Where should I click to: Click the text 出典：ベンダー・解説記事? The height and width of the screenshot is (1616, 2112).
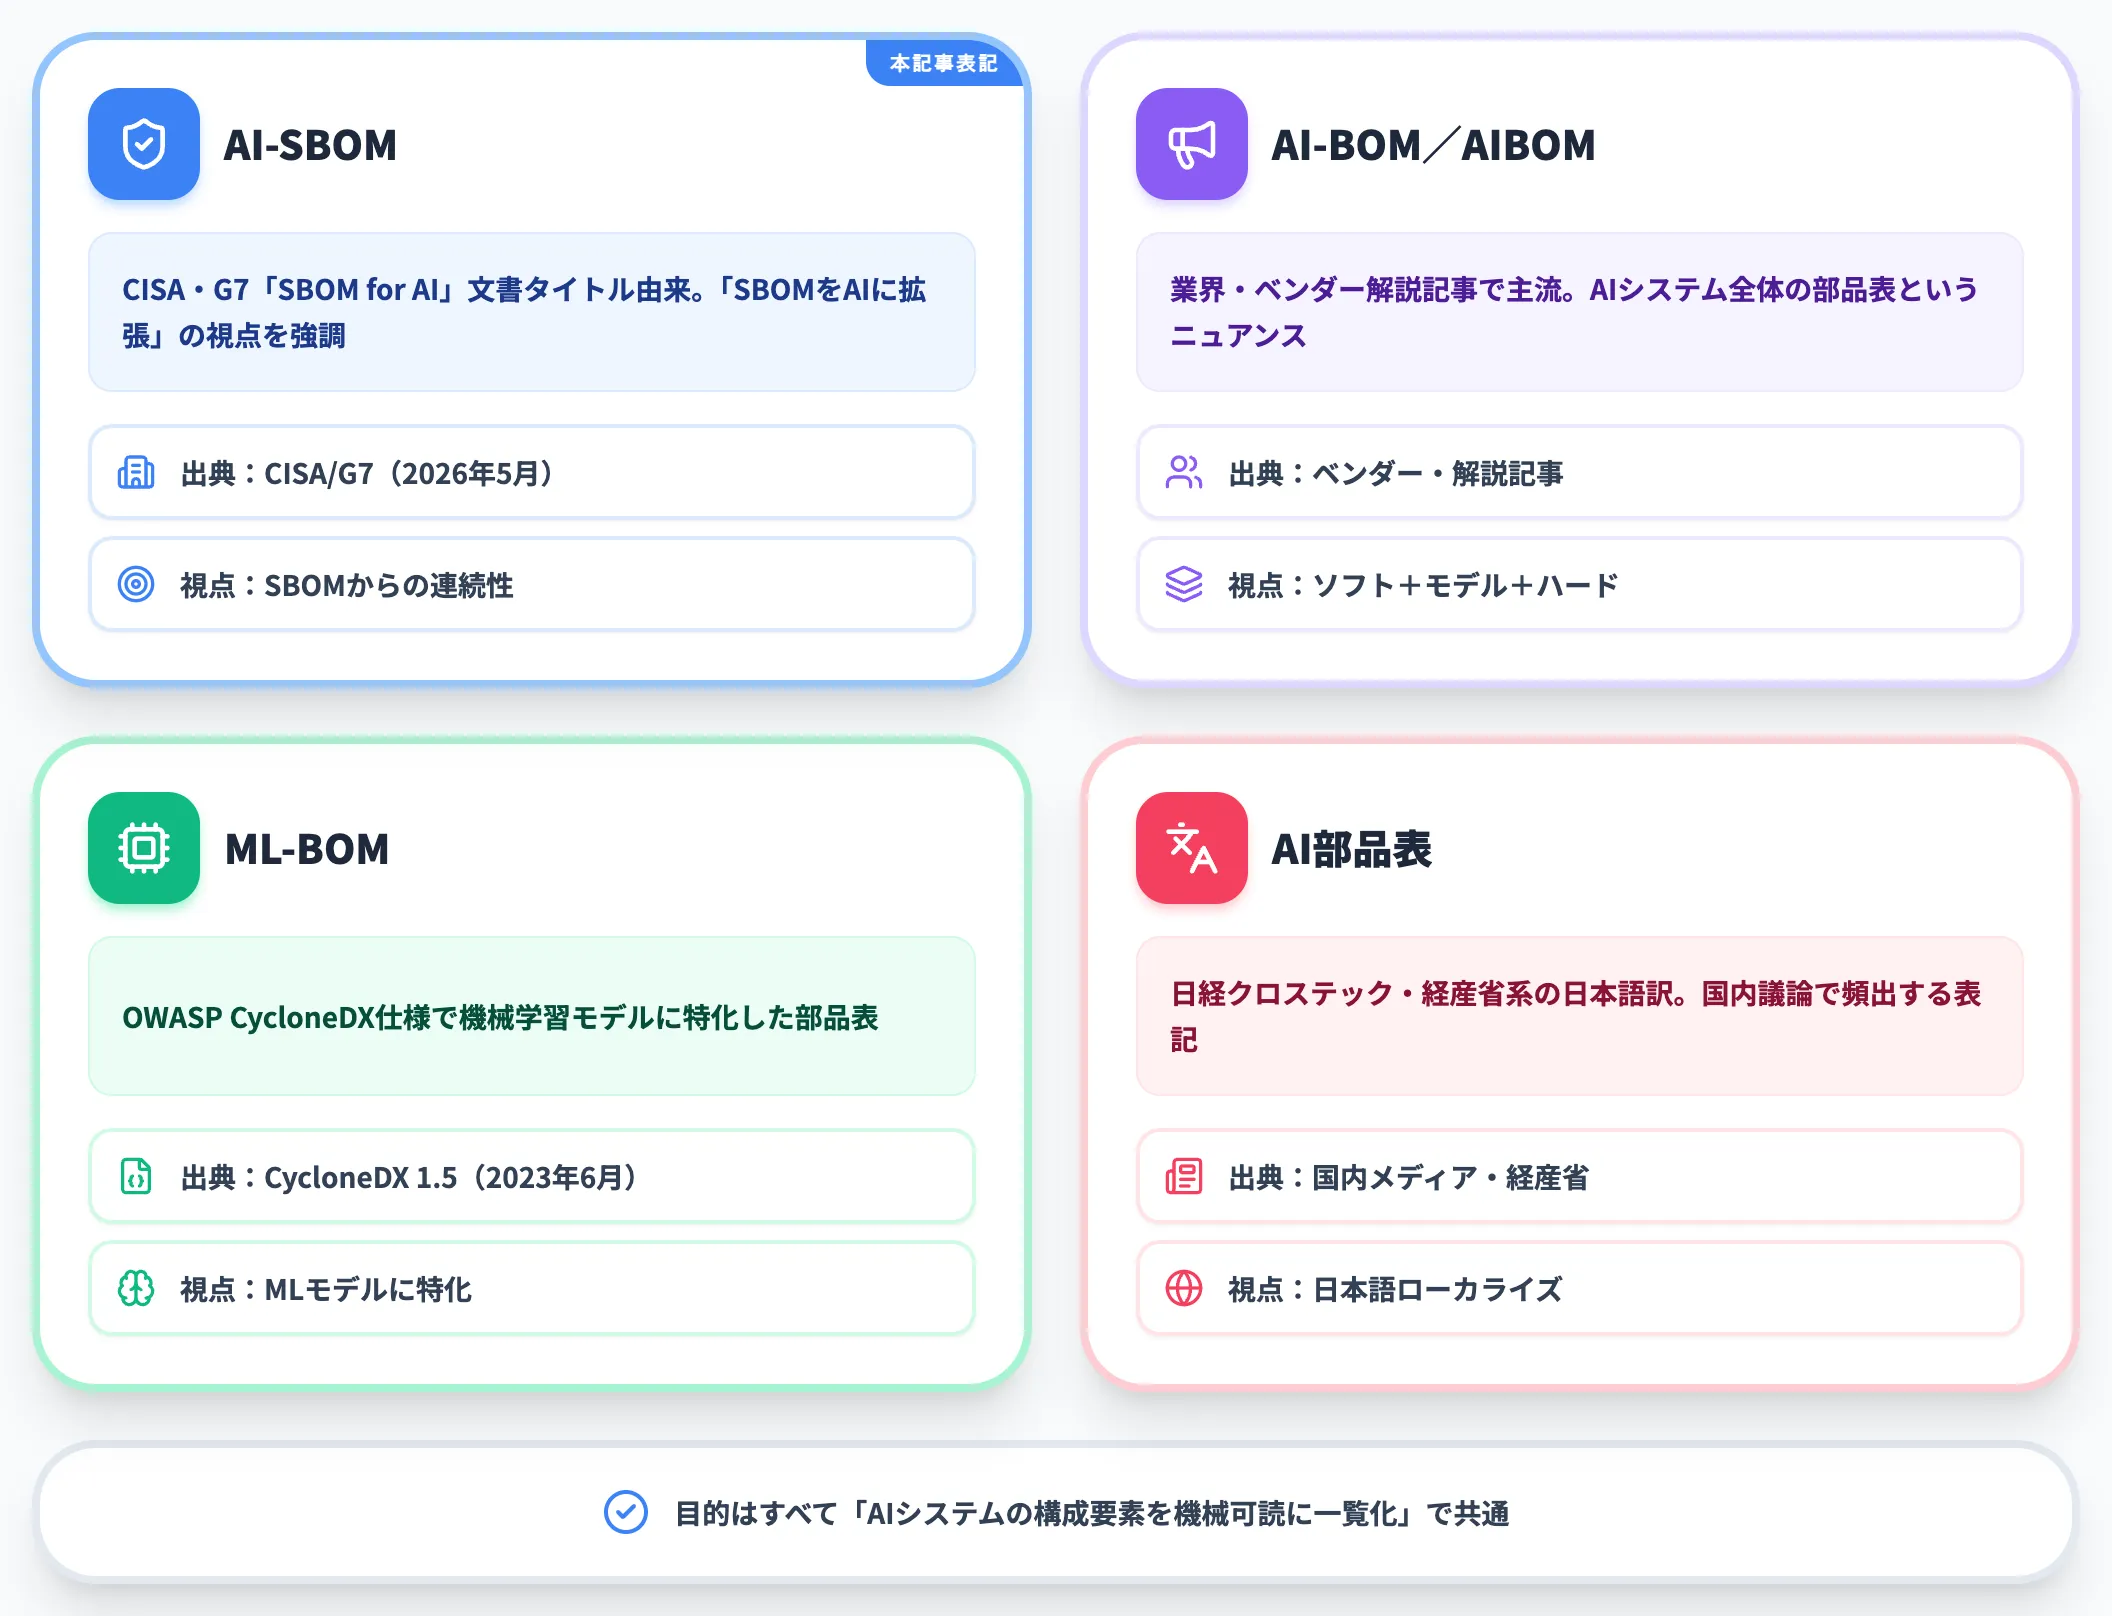(x=1396, y=473)
